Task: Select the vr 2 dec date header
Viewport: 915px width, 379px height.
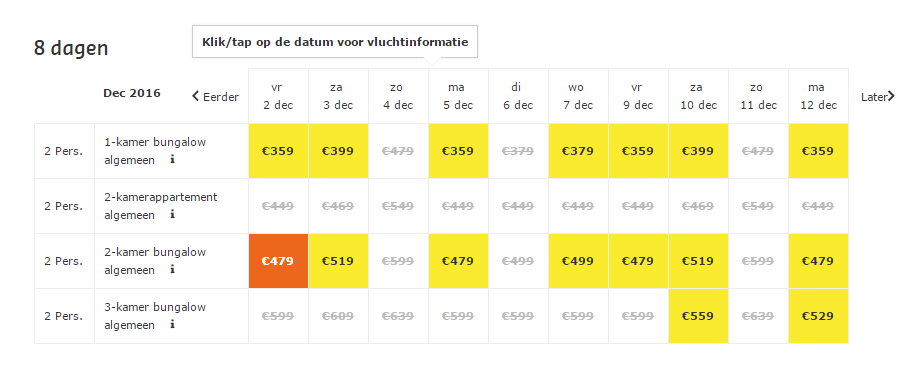Action: (x=278, y=96)
